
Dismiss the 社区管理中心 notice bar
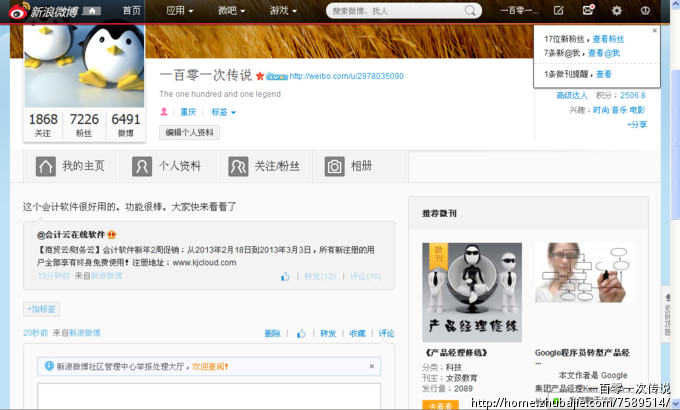click(372, 366)
